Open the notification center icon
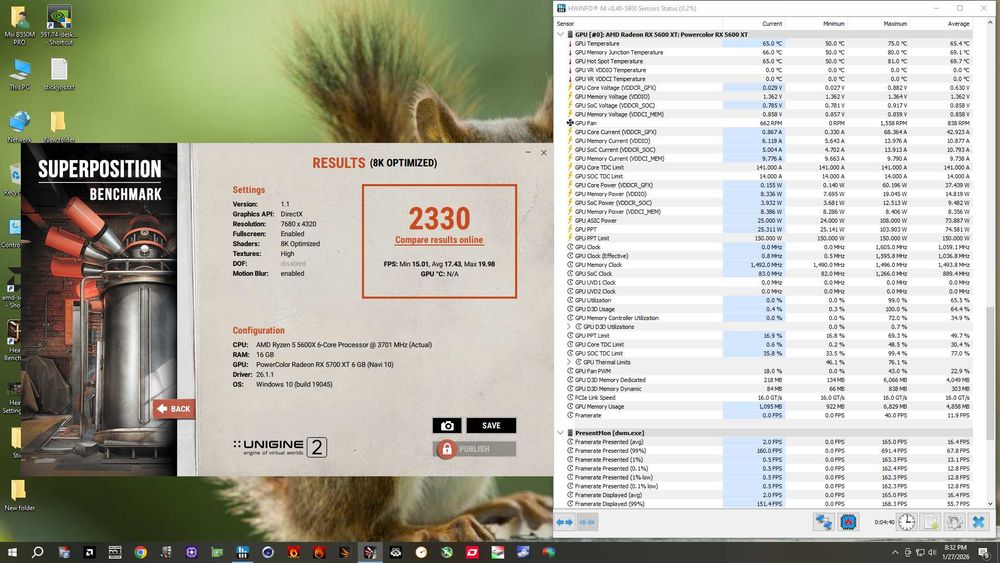 pos(983,552)
